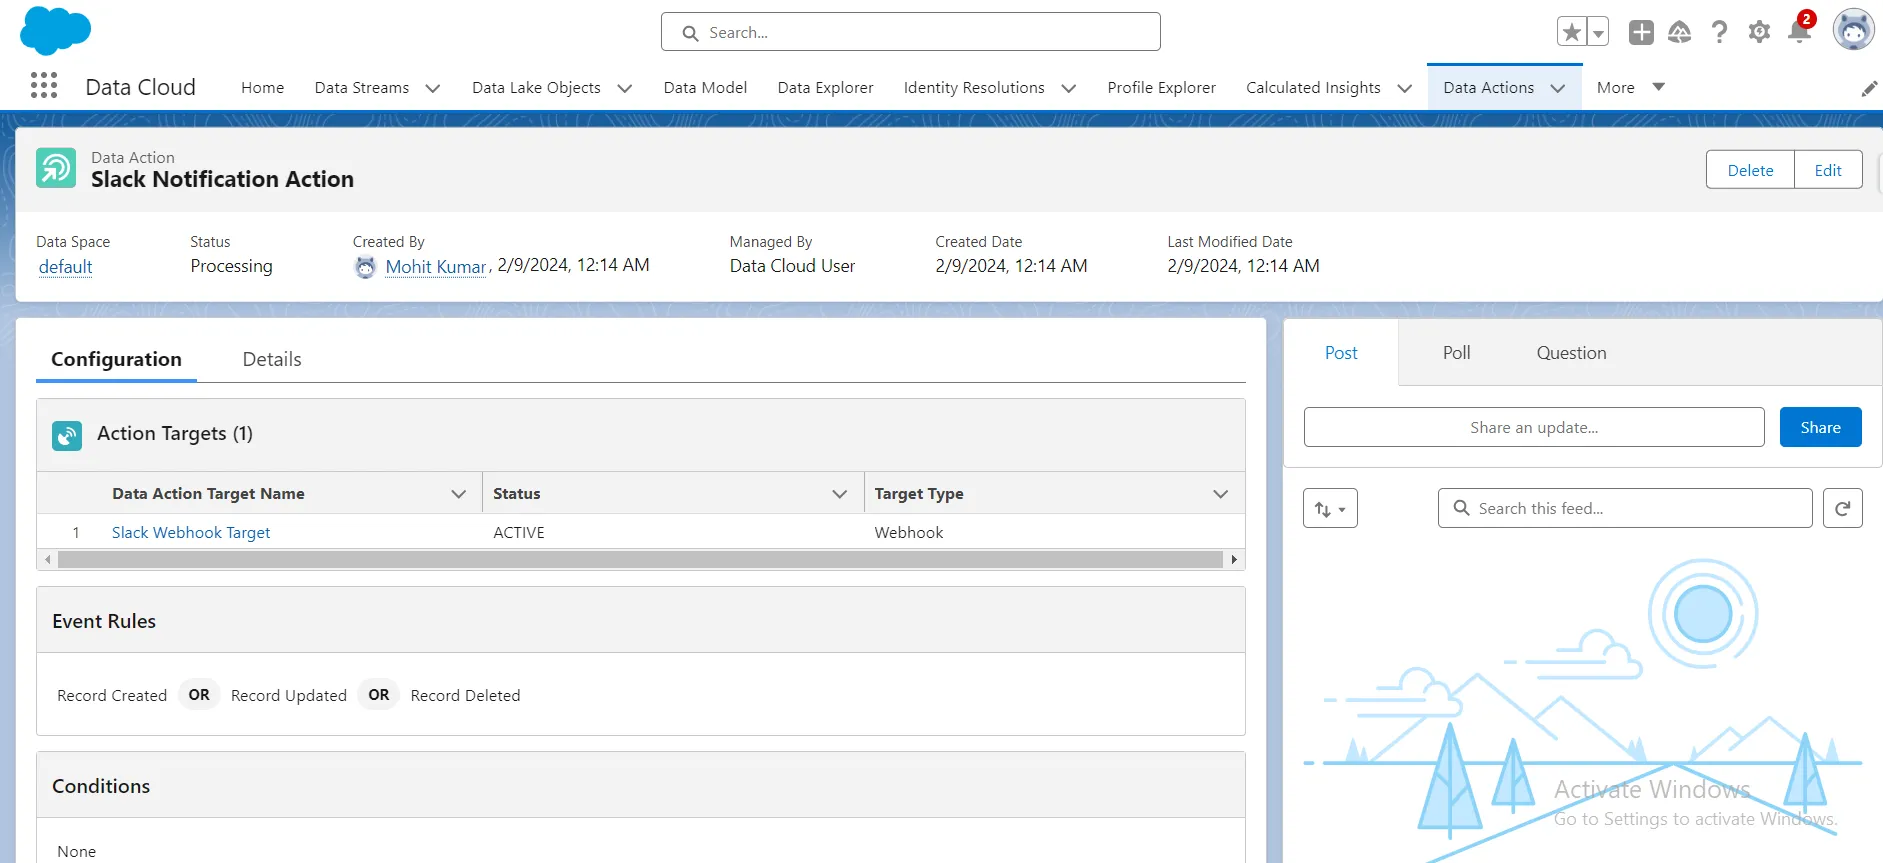Open the App Launcher grid icon
The image size is (1883, 863).
click(44, 86)
